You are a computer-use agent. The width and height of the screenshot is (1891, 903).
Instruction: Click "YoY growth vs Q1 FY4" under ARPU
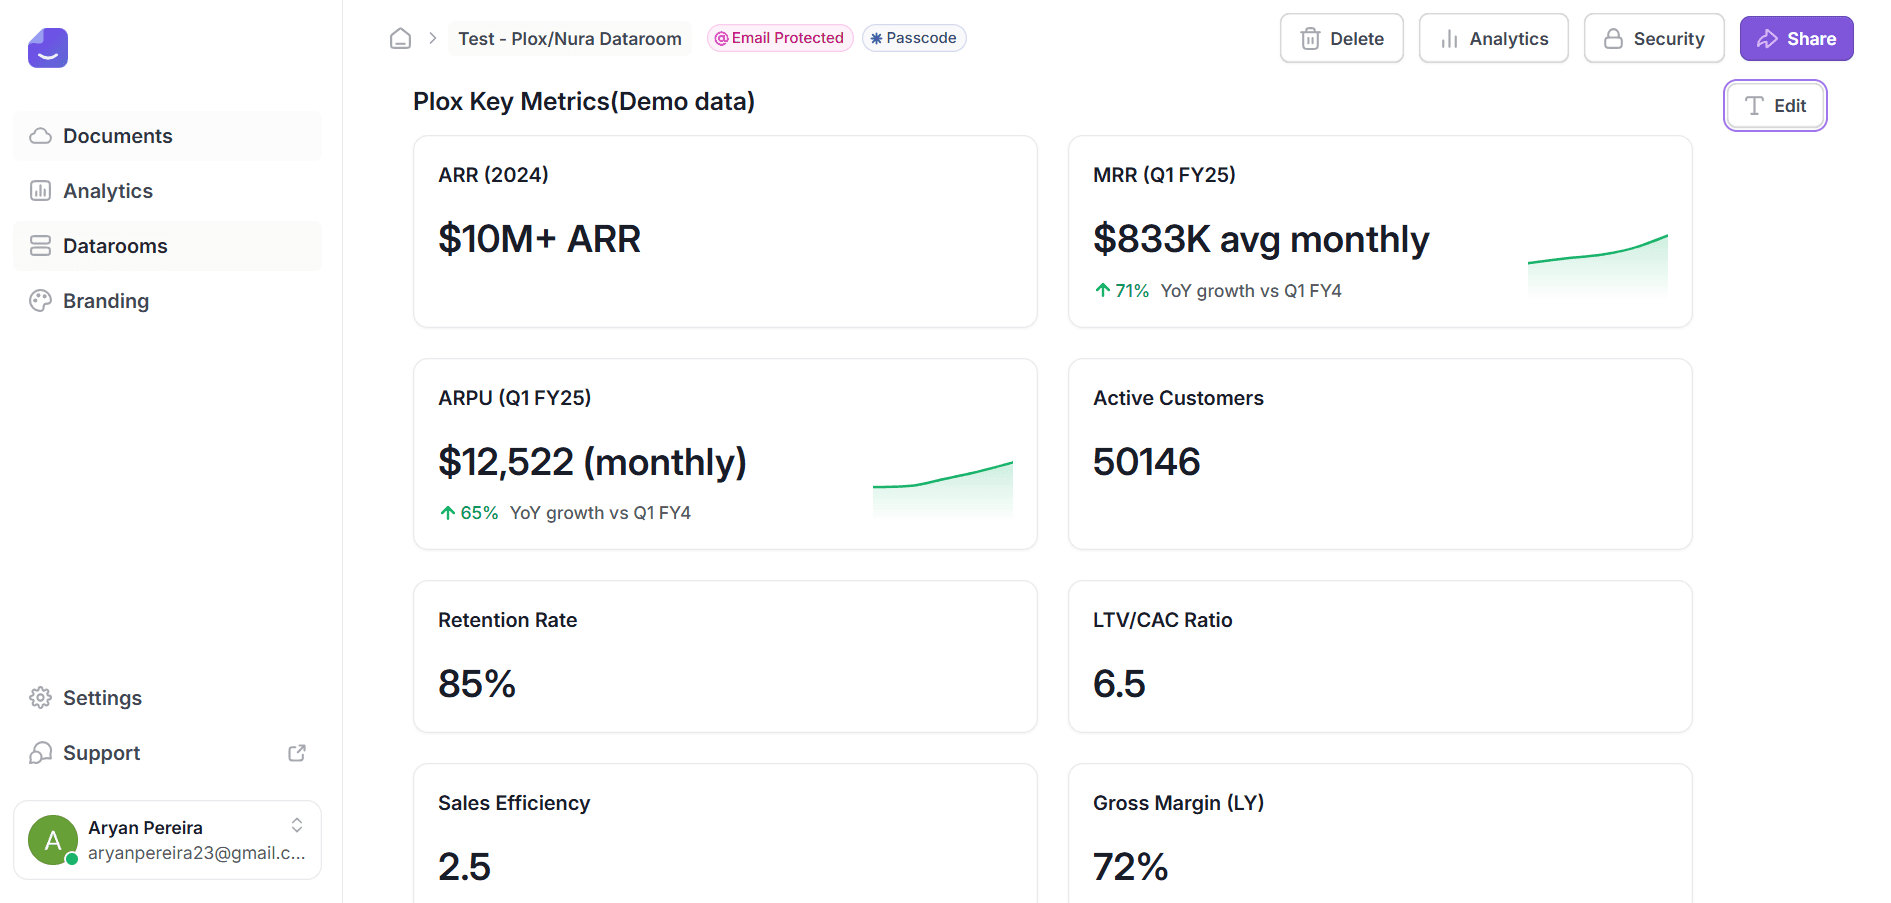tap(600, 513)
